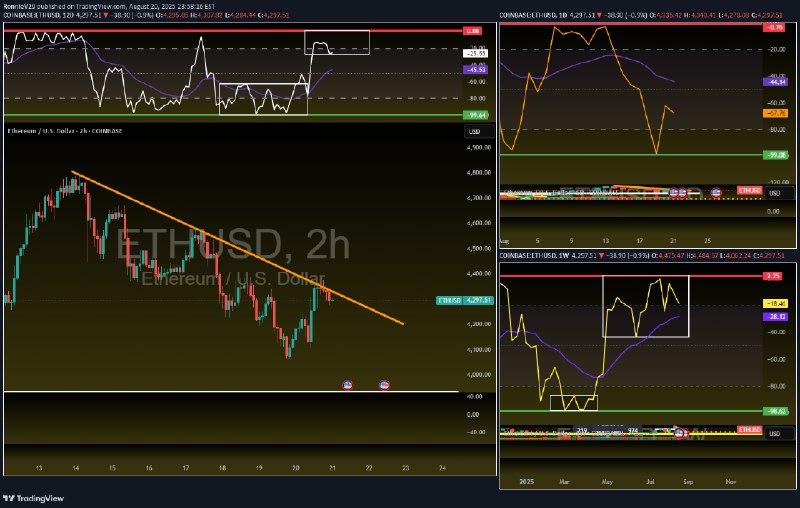Click date label 14 on the 2h time axis
Screen dimensions: 800x508
coord(76,468)
